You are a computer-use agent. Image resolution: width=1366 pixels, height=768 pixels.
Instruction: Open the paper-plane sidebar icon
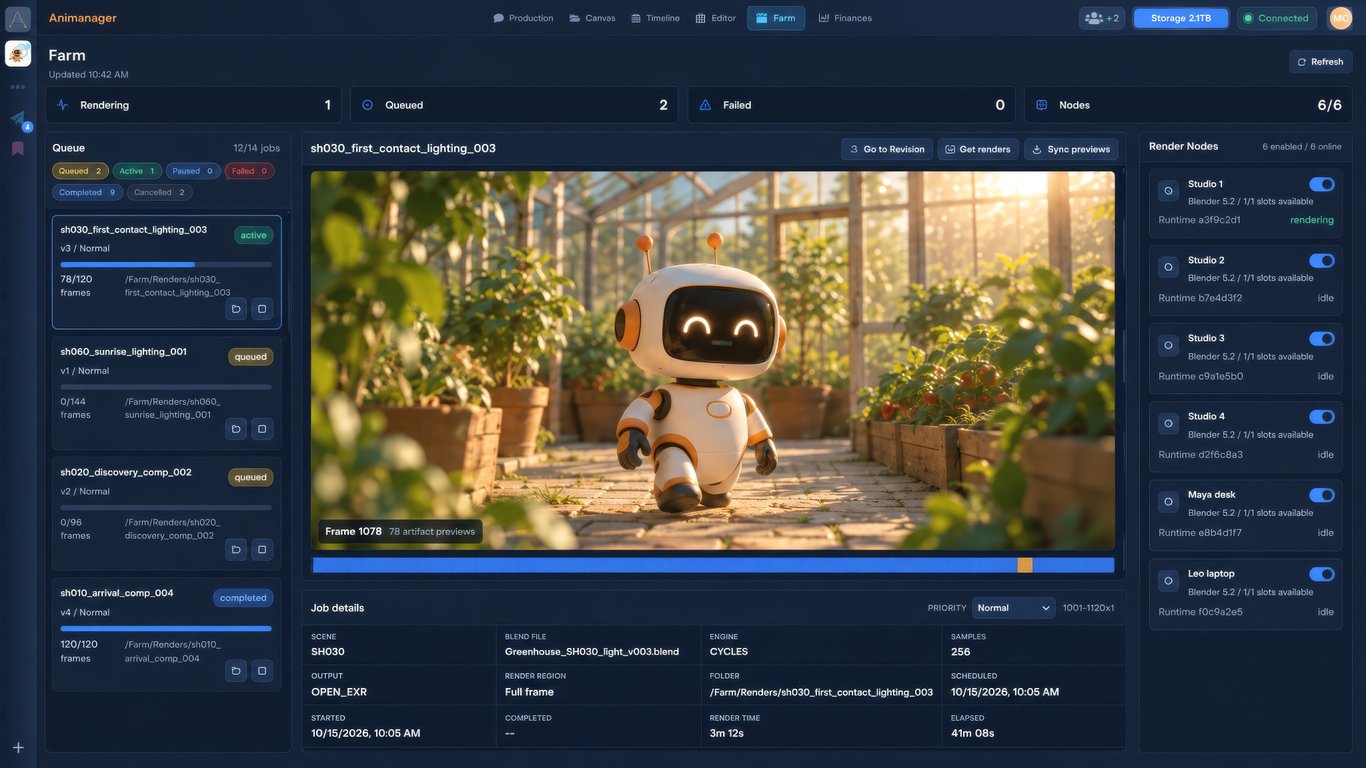18,119
